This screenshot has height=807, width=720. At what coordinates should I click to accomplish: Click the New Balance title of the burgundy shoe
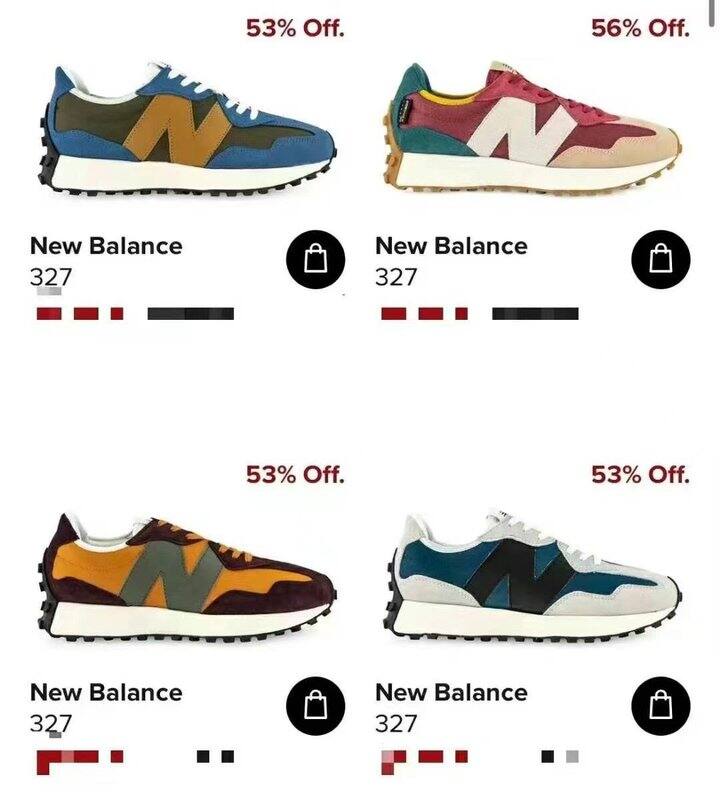click(451, 246)
